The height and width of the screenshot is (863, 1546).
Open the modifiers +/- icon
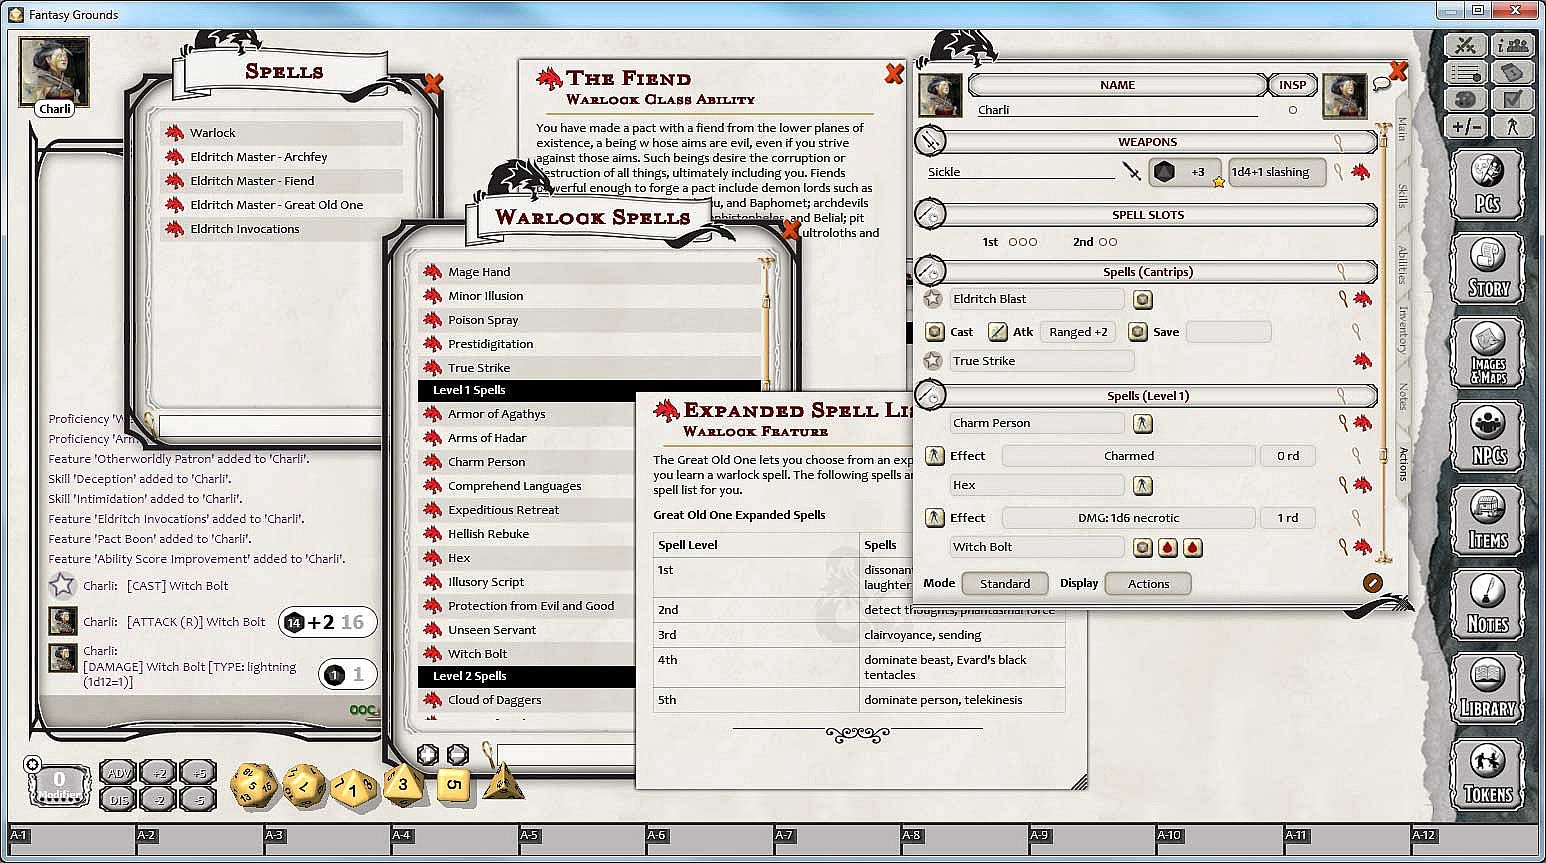pyautogui.click(x=1466, y=126)
